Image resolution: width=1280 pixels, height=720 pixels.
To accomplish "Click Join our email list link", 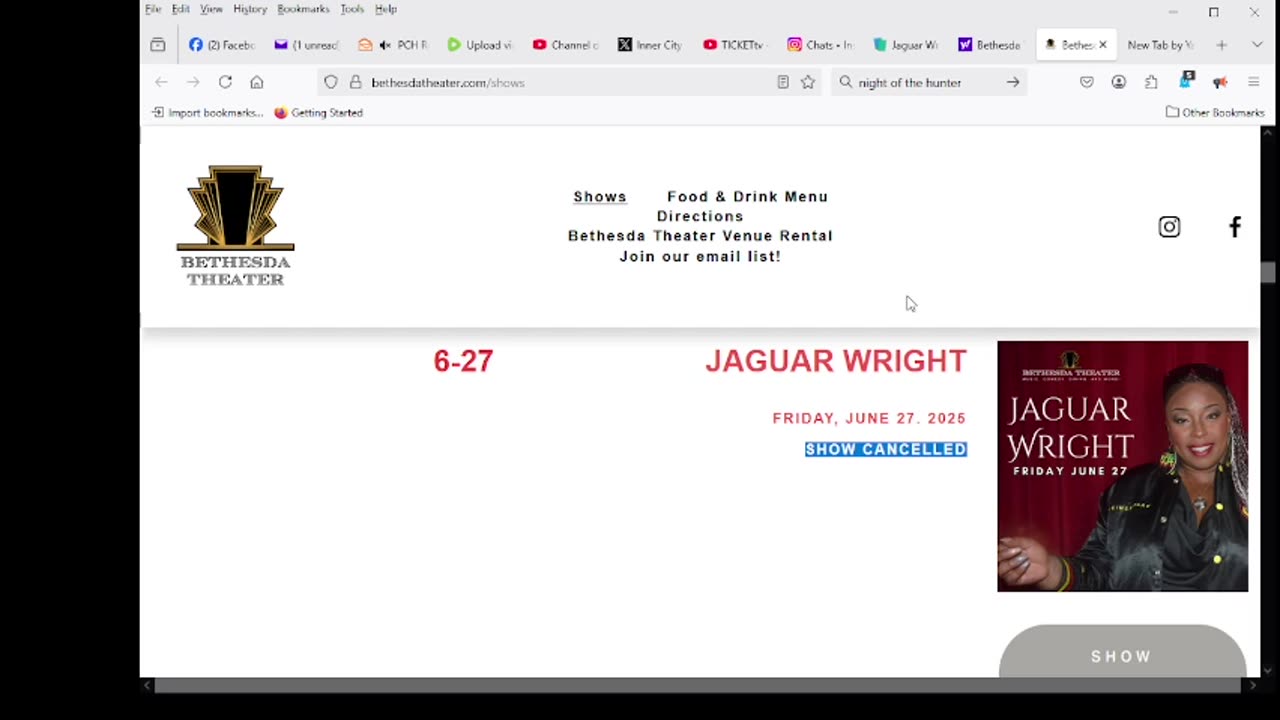I will (700, 257).
